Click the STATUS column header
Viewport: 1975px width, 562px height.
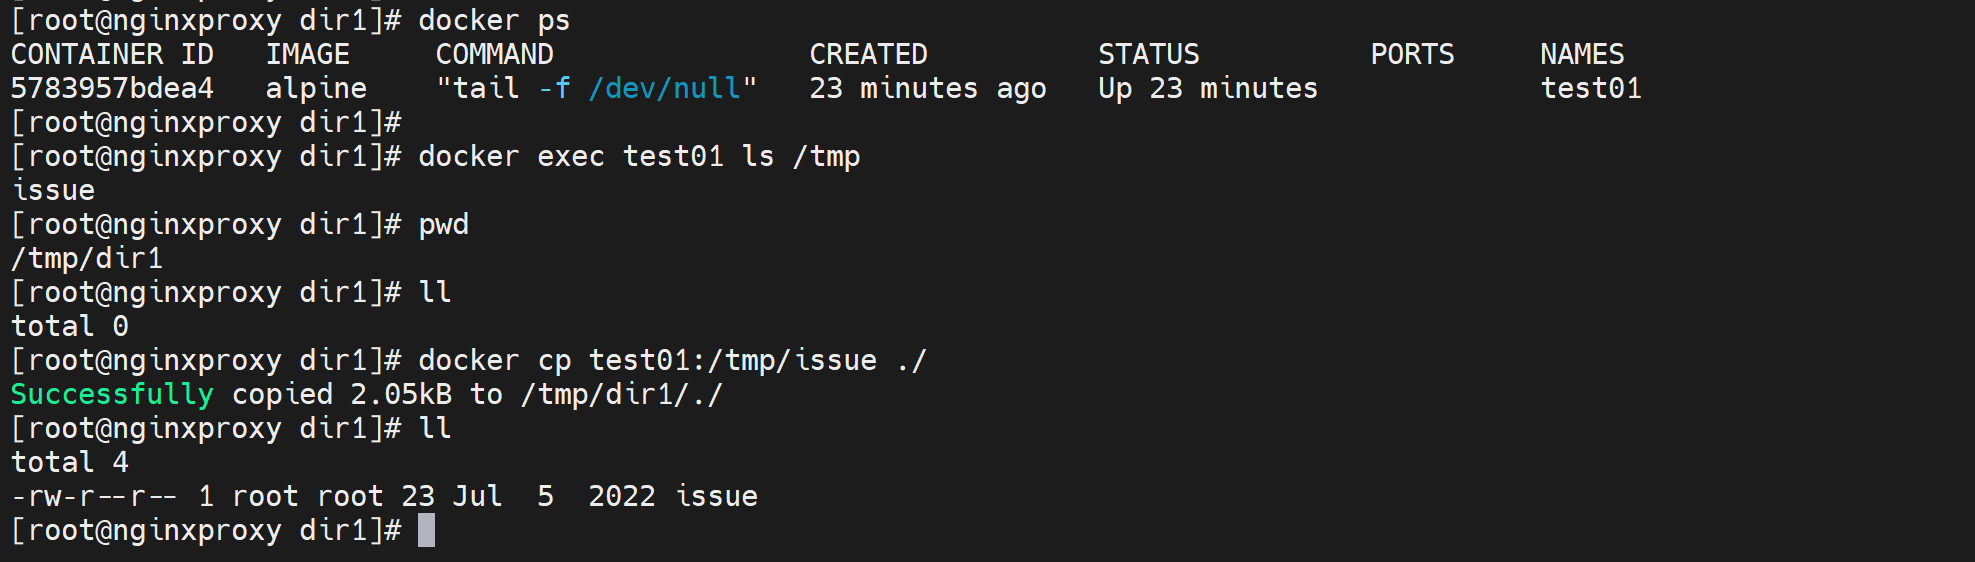(1148, 54)
